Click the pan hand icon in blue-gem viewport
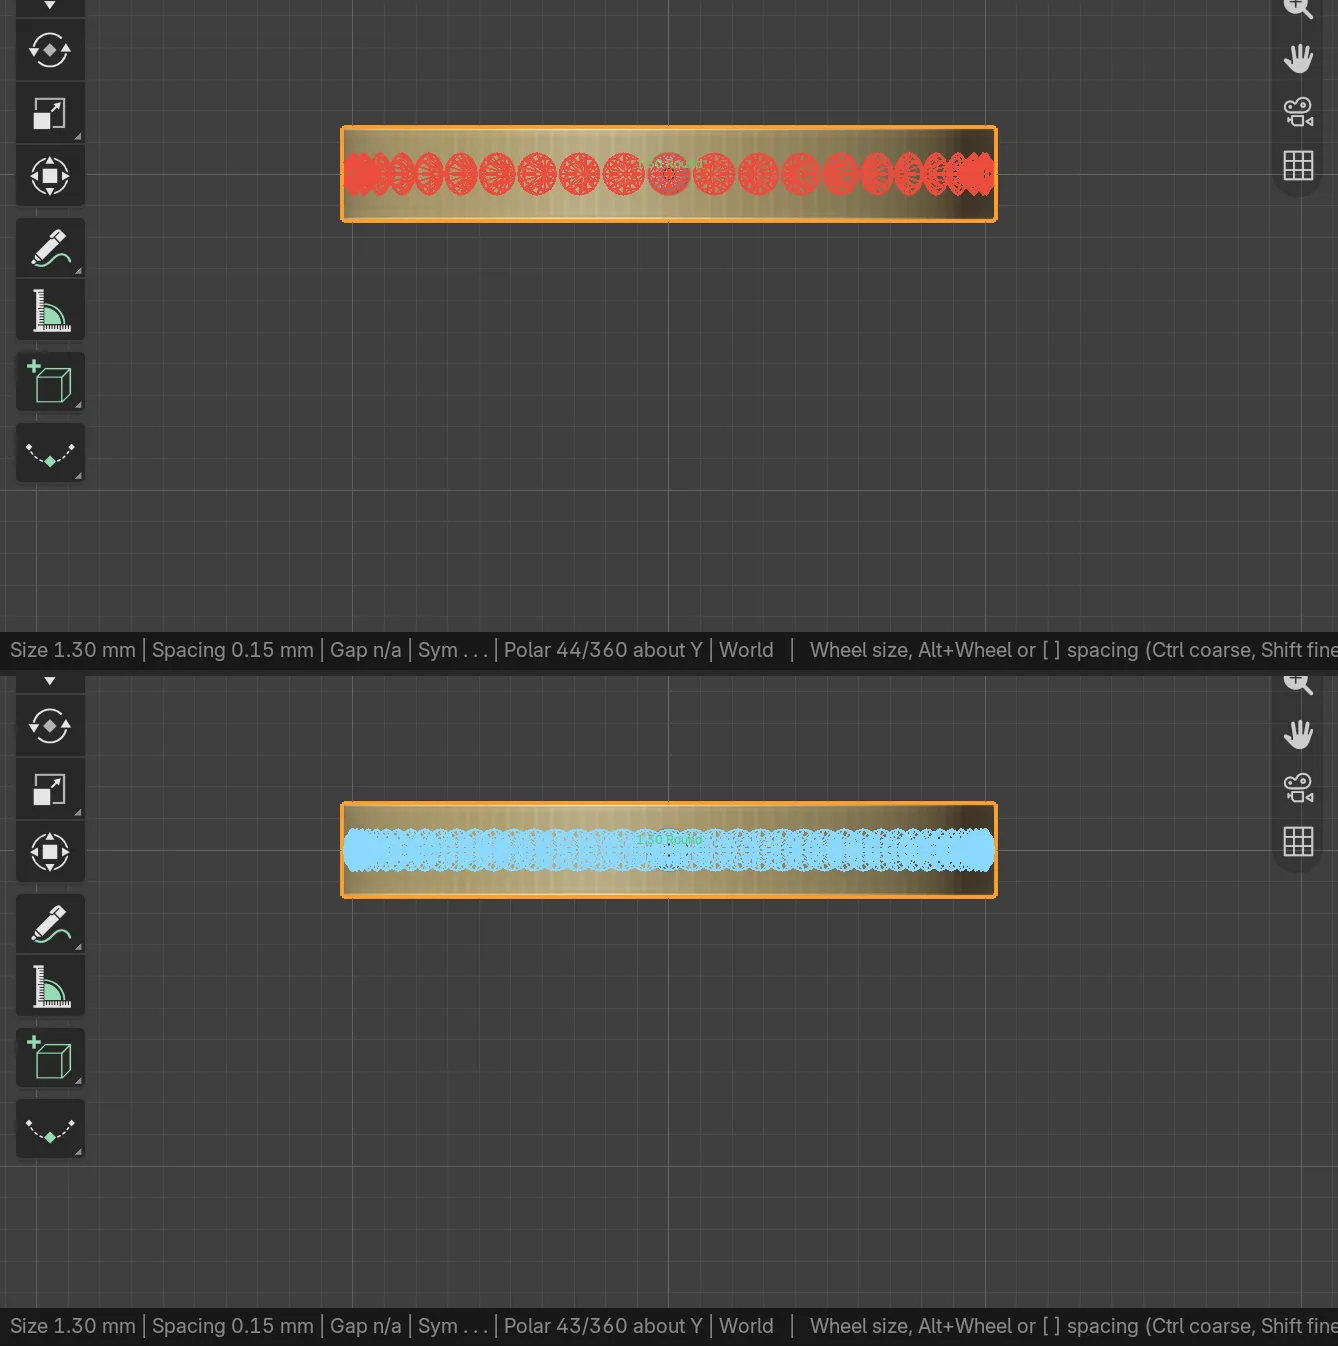 pos(1298,735)
